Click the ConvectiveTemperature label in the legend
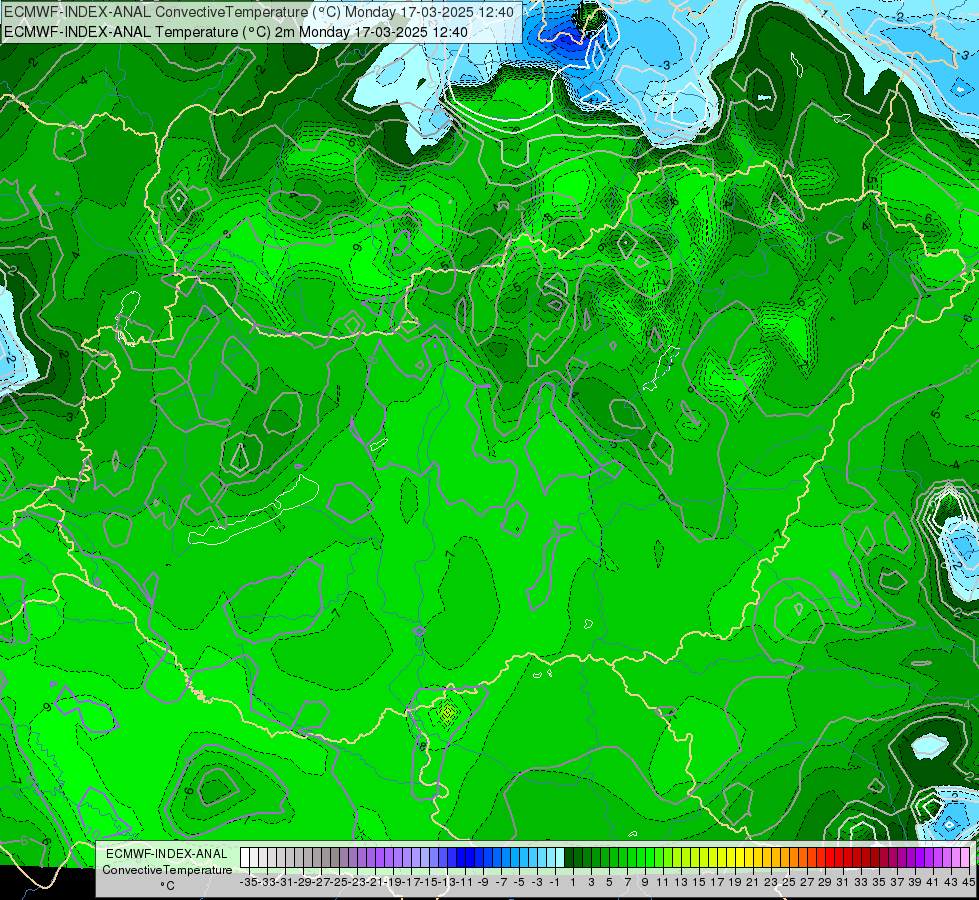This screenshot has width=979, height=900. (x=167, y=870)
